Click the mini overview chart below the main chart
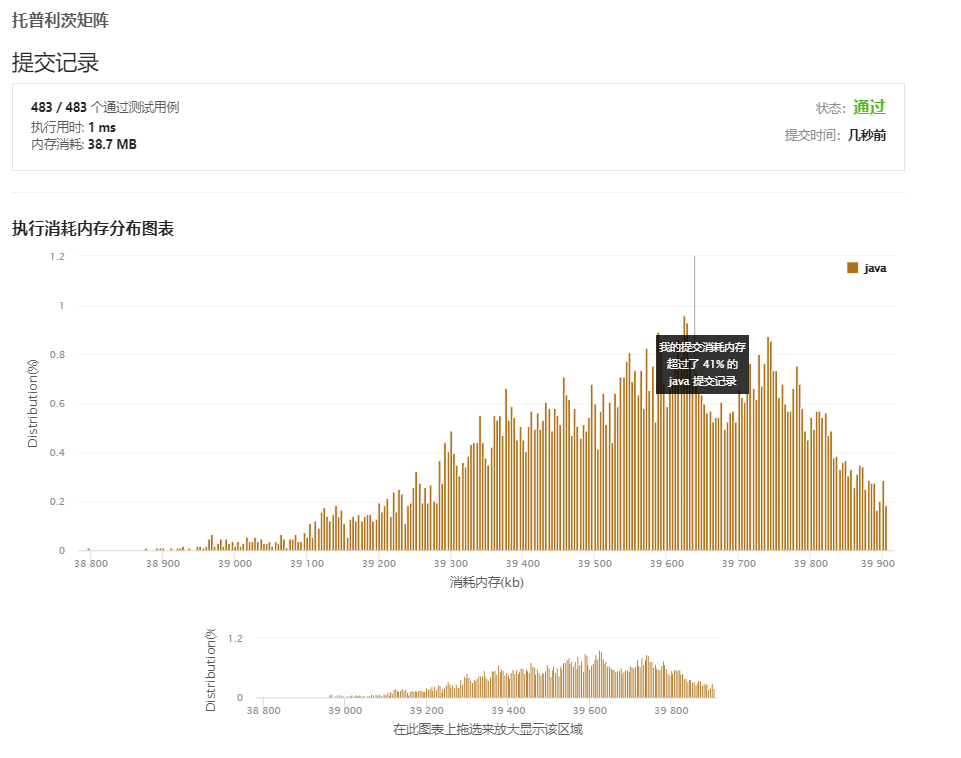Viewport: 961px width, 758px height. 487,668
